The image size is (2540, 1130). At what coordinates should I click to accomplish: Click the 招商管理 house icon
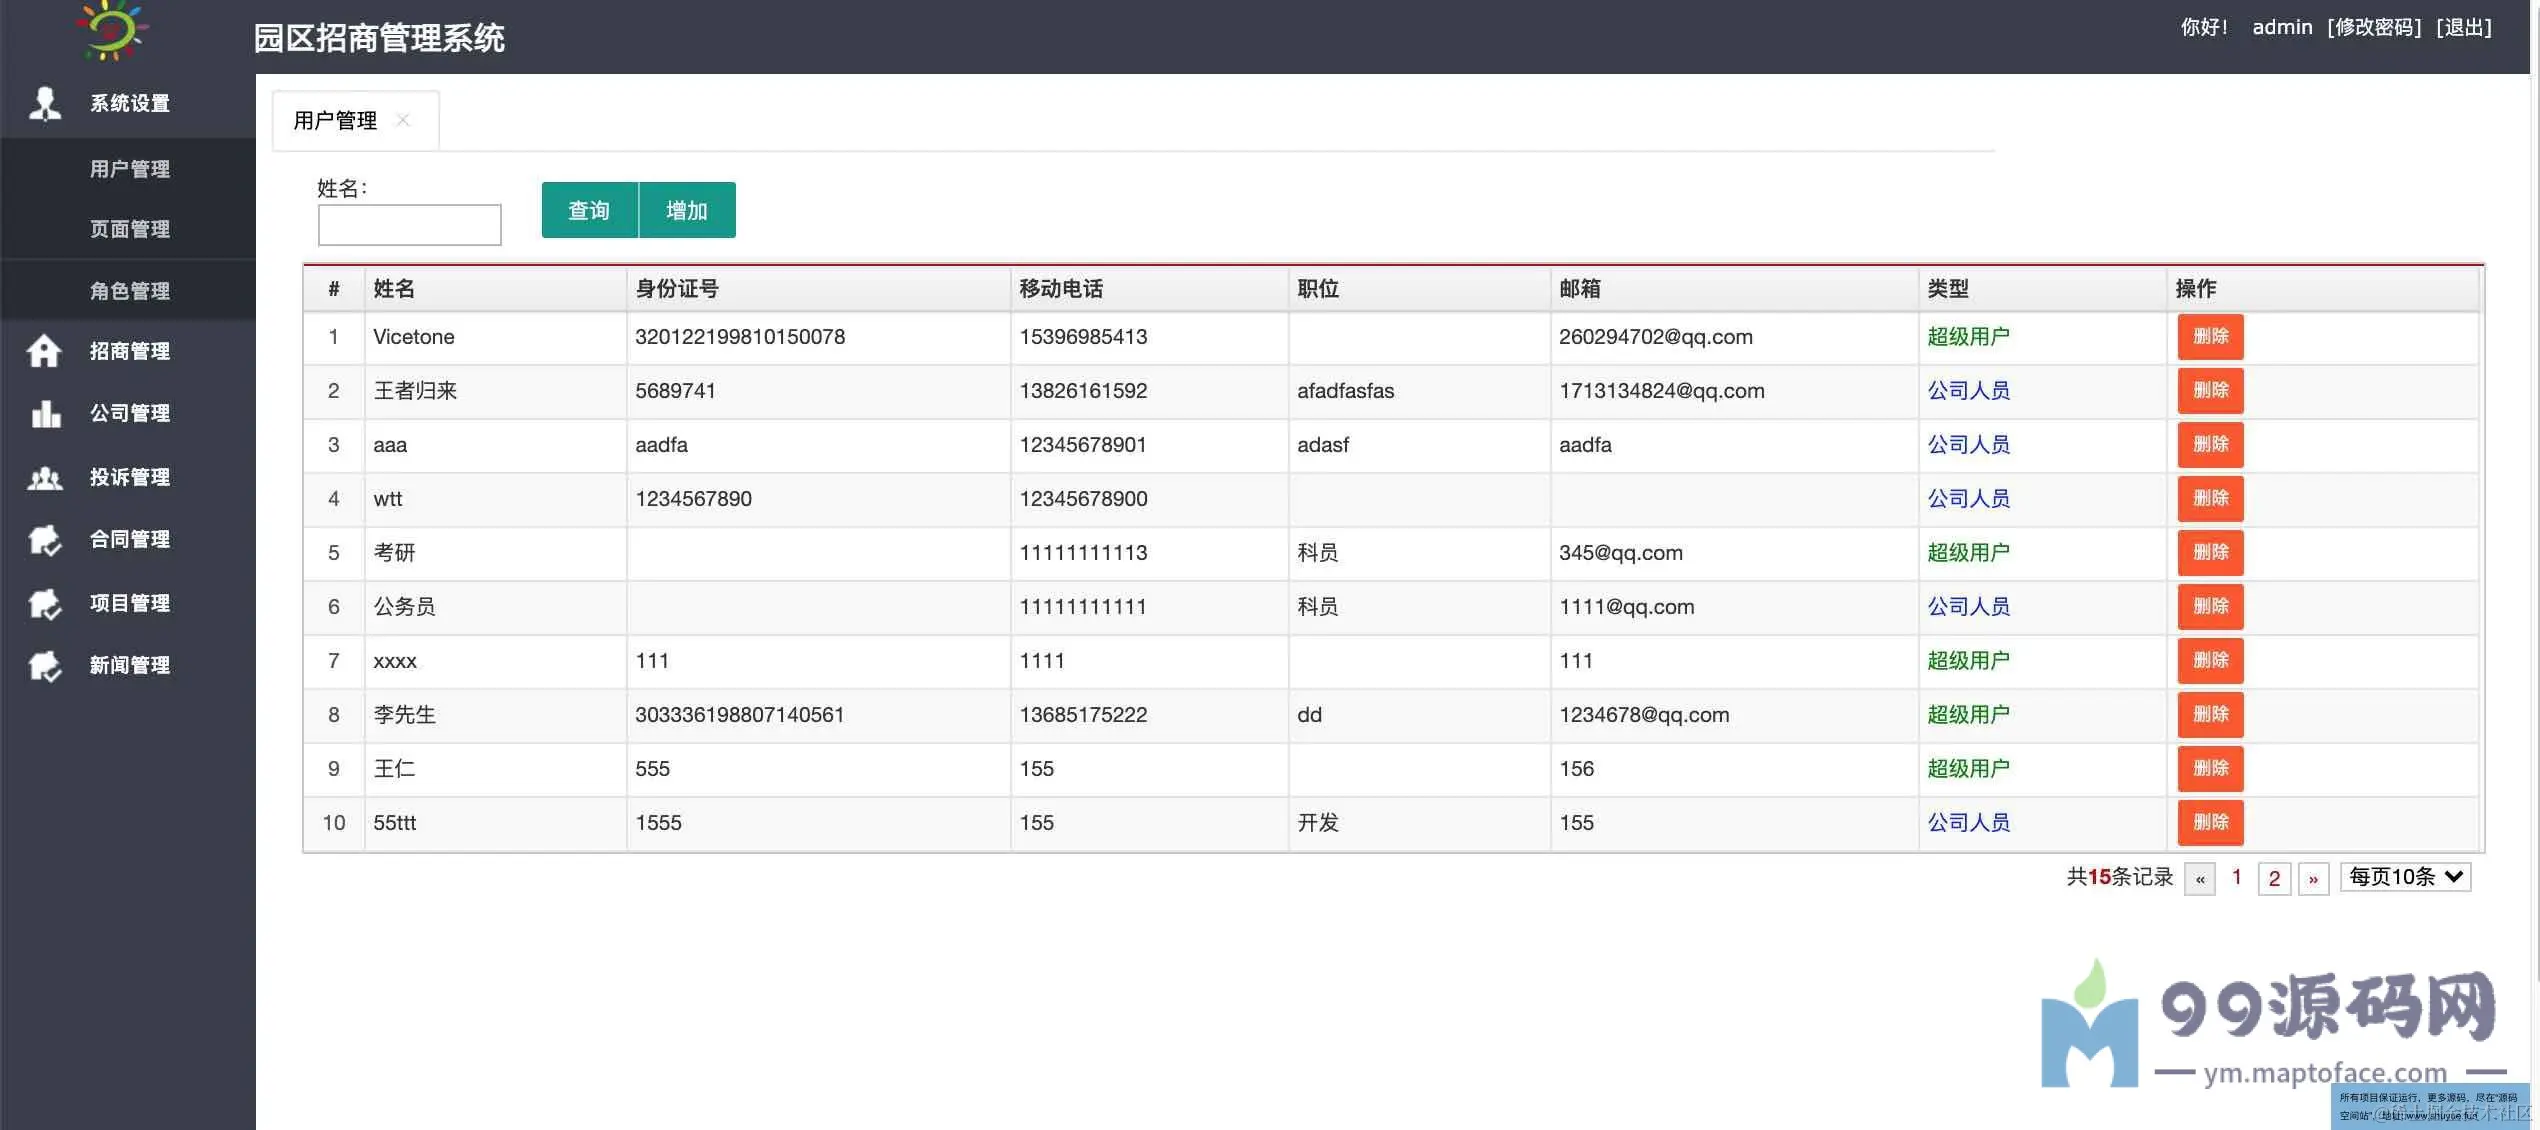point(44,351)
